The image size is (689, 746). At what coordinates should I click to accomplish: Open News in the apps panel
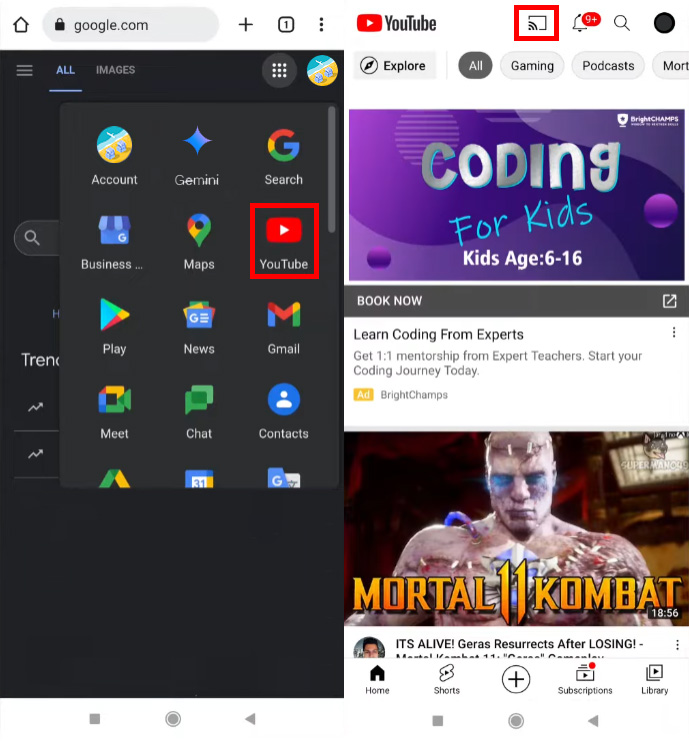coord(199,326)
